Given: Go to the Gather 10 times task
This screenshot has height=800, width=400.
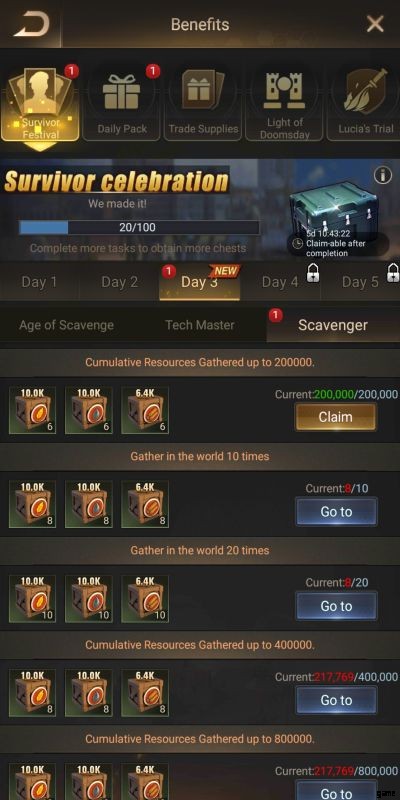Looking at the screenshot, I should click(336, 512).
